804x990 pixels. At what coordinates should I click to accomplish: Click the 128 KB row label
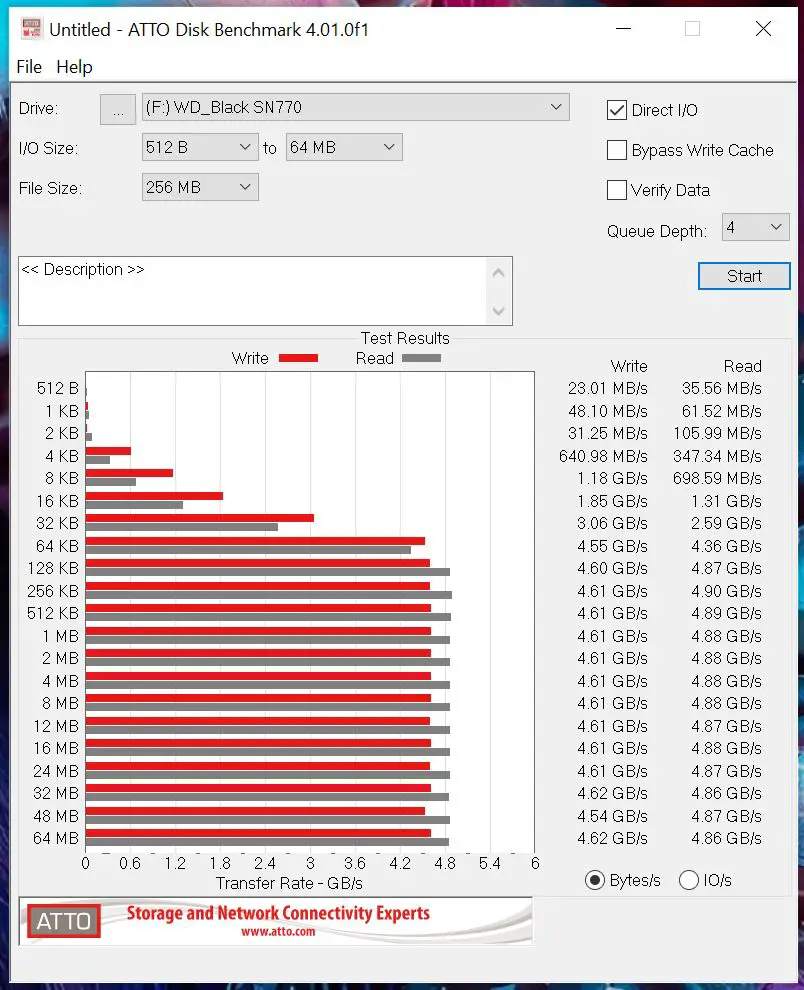point(53,569)
